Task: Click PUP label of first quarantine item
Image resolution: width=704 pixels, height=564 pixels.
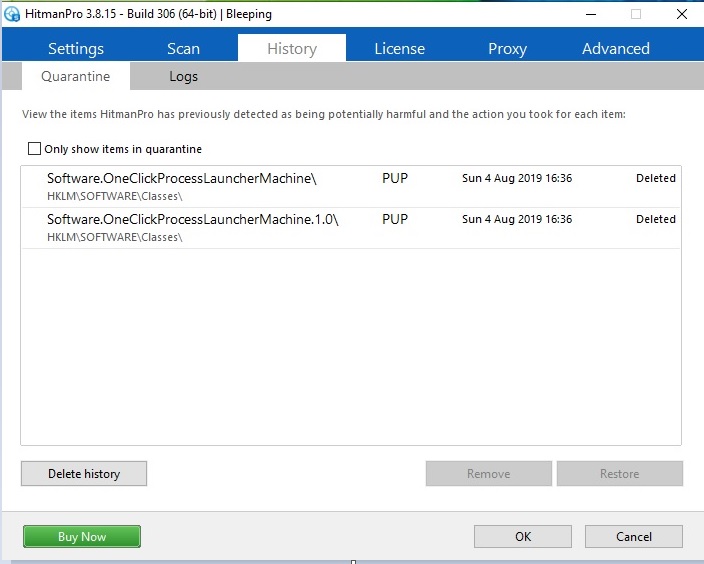Action: (x=395, y=178)
